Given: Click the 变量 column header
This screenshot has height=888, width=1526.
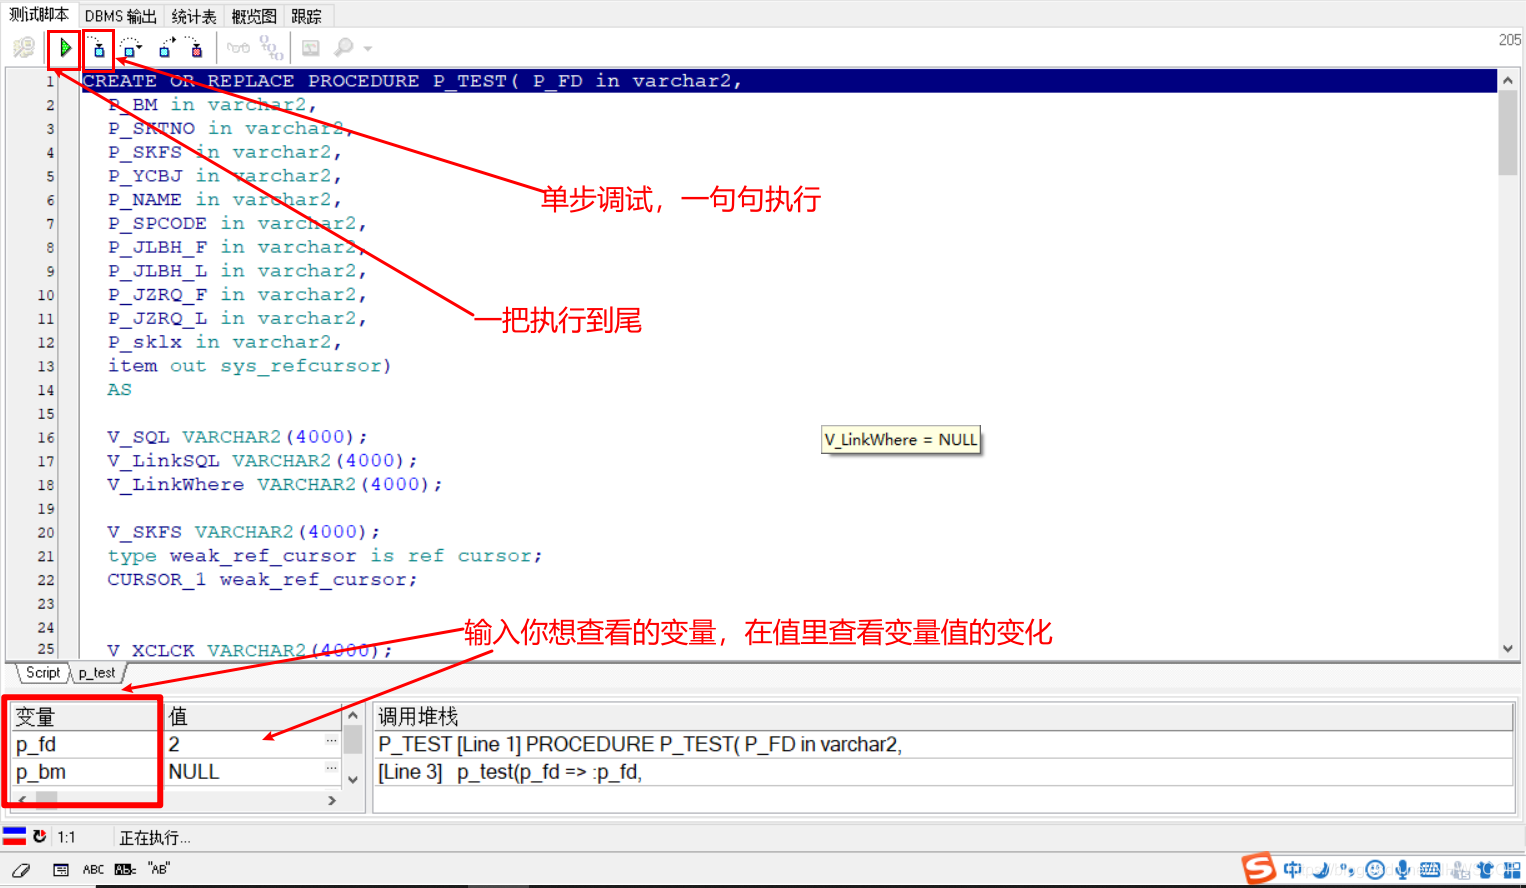Looking at the screenshot, I should tap(84, 717).
